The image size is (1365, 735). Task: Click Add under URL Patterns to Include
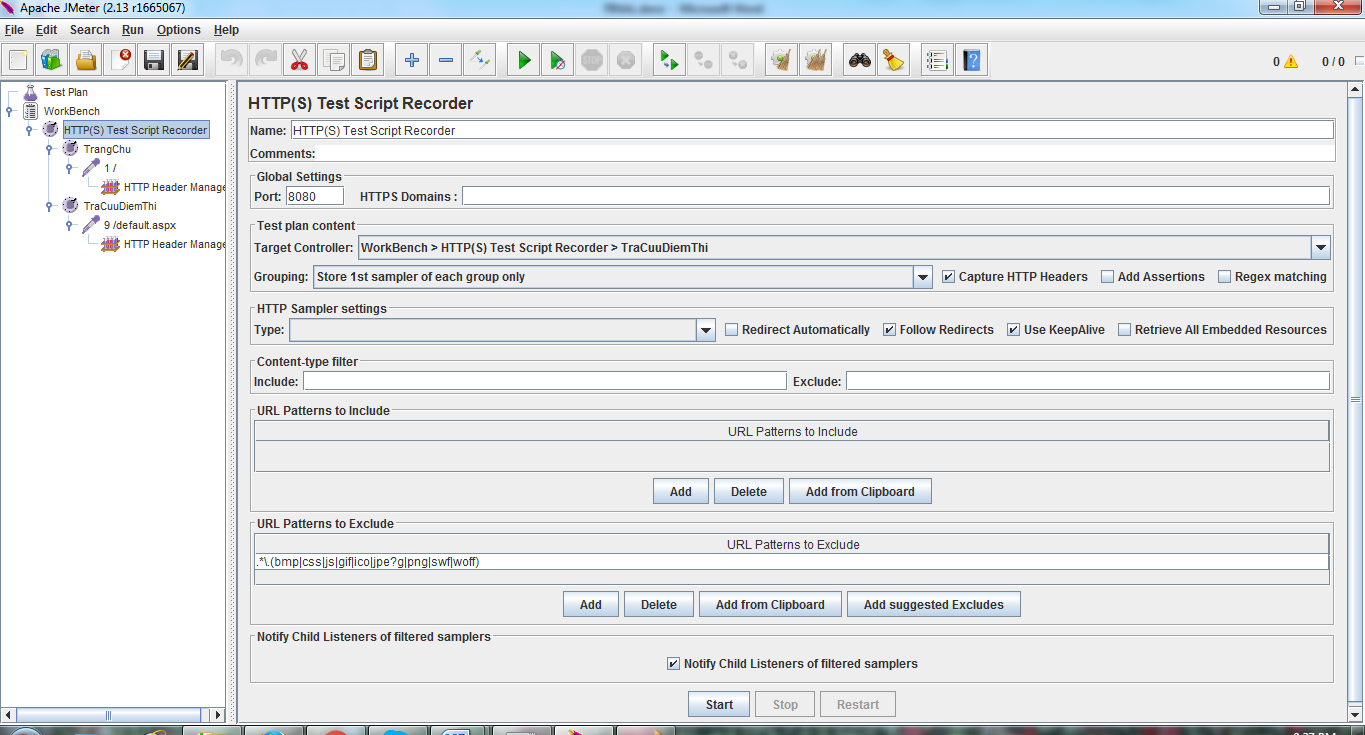pyautogui.click(x=681, y=492)
